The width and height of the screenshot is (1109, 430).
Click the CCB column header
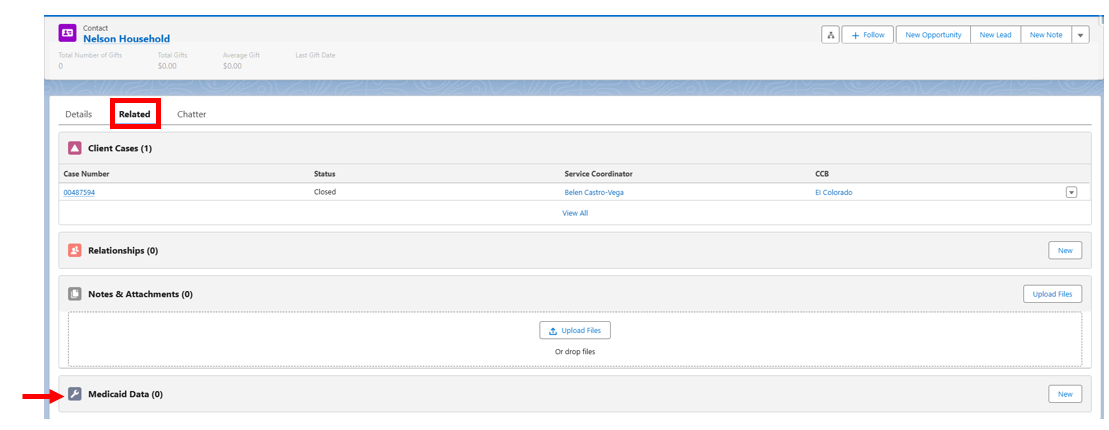tap(823, 173)
